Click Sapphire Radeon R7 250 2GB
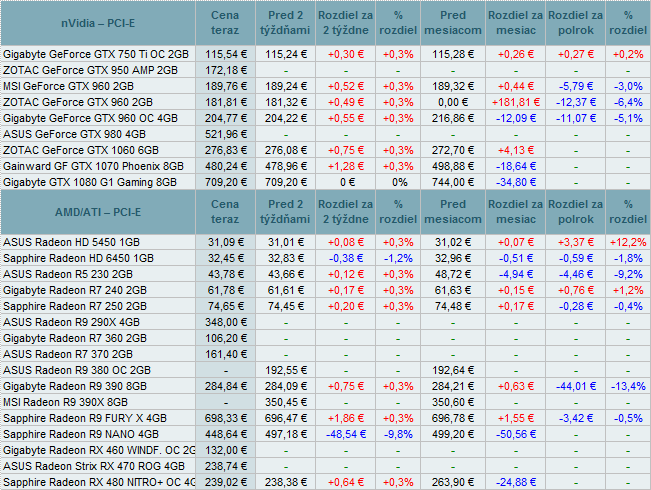The width and height of the screenshot is (651, 490). [x=75, y=306]
